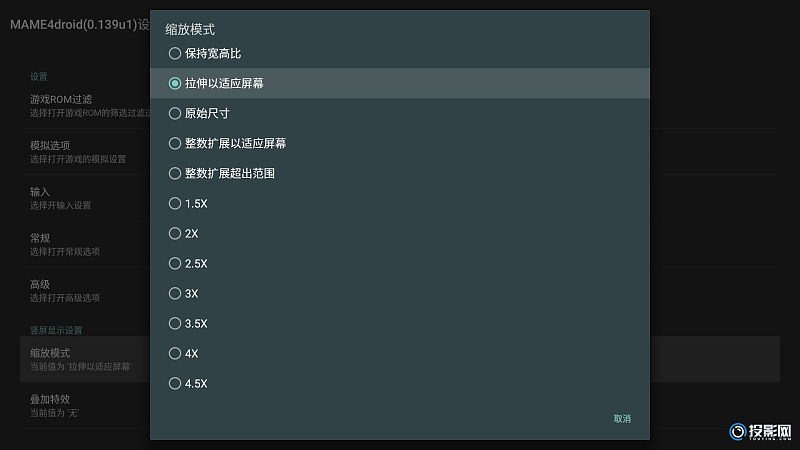Select the 2.5X scale option
Screen dimensions: 800x450
pyautogui.click(x=399, y=263)
